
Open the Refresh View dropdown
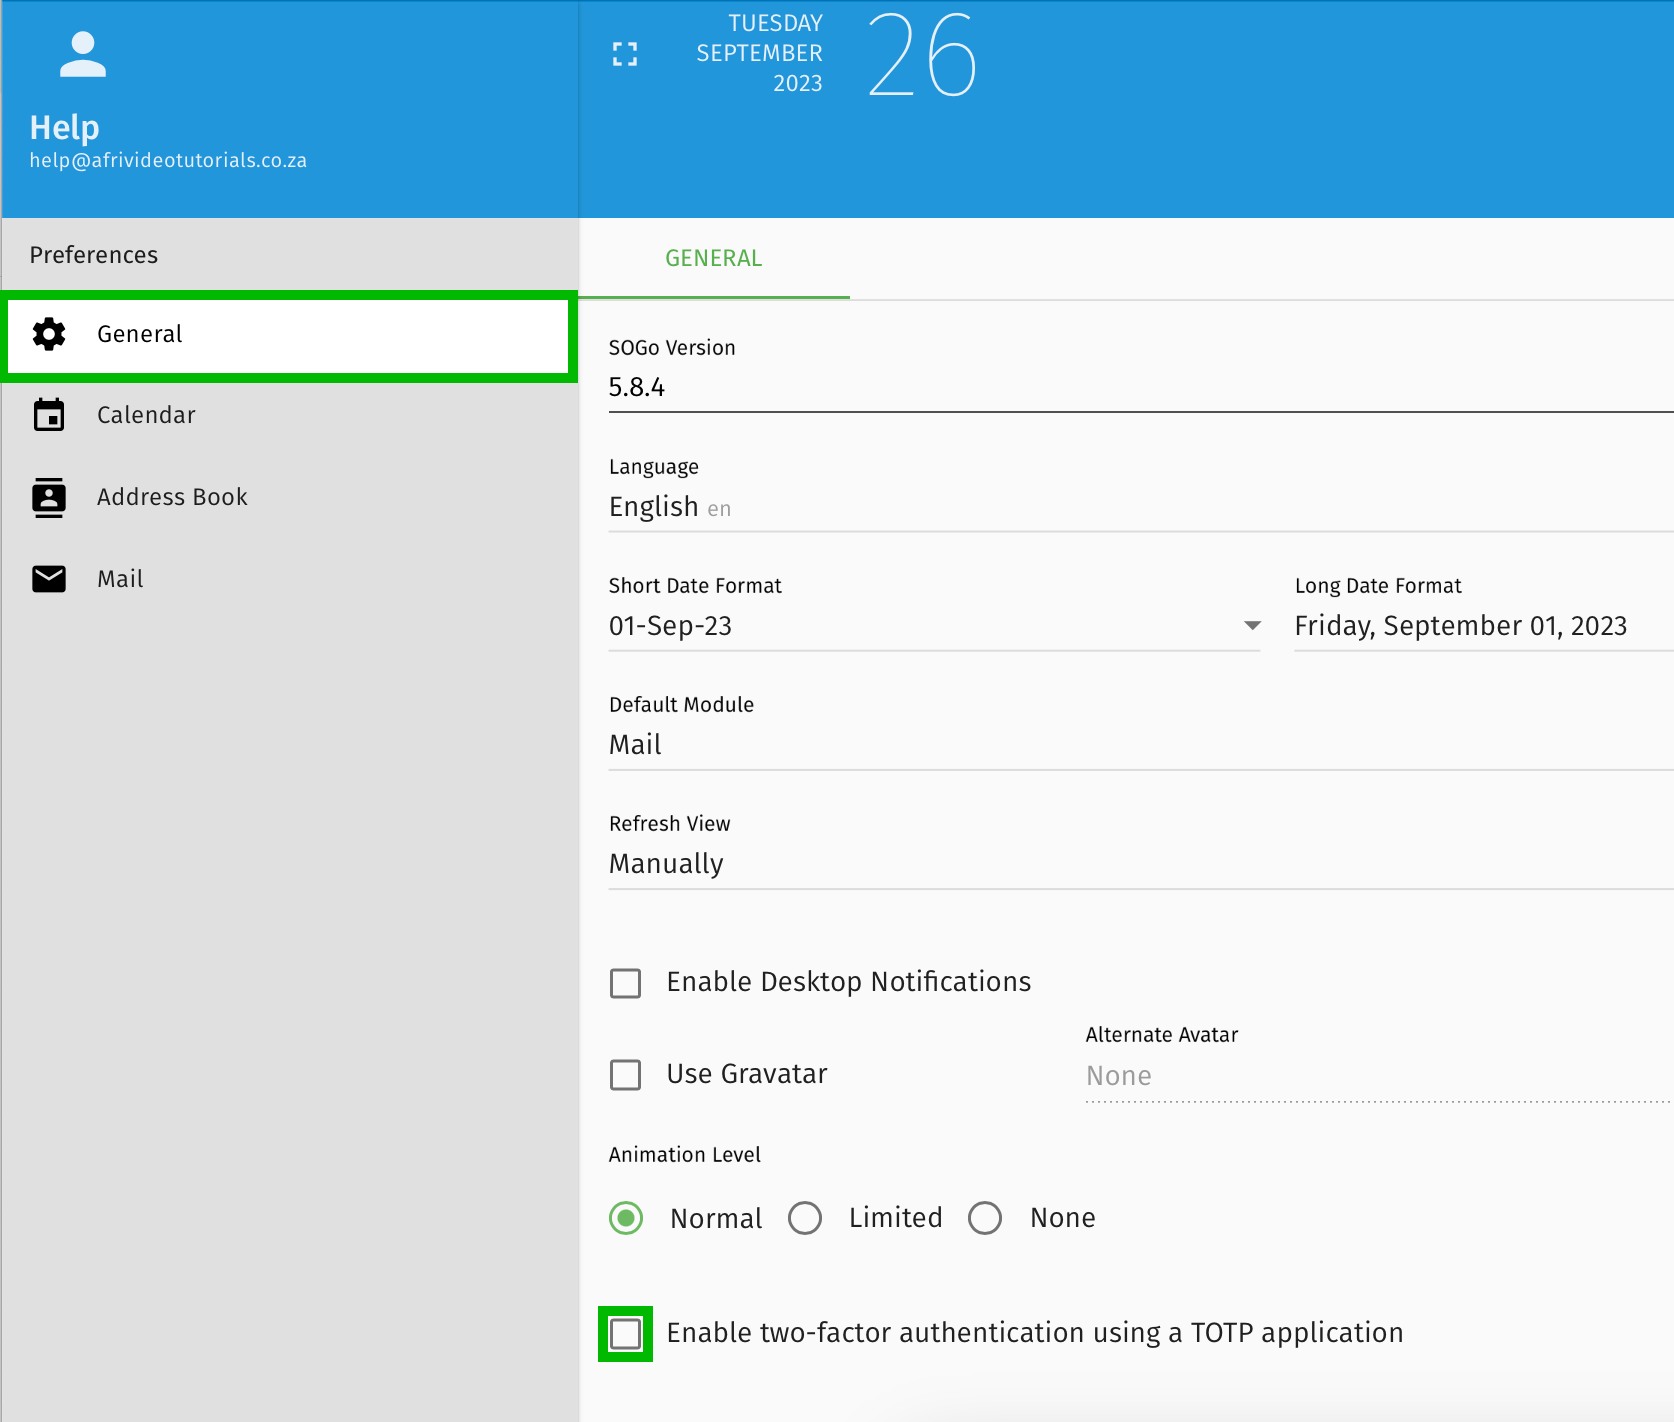click(1140, 864)
